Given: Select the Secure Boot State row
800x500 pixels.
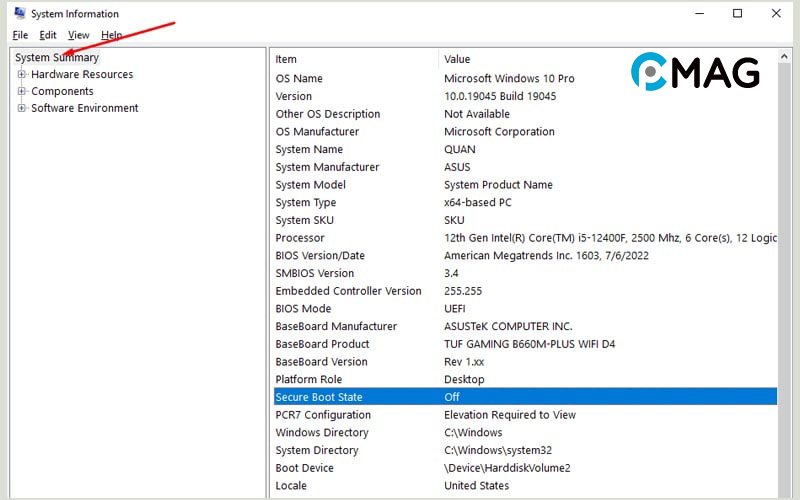Looking at the screenshot, I should (x=526, y=397).
